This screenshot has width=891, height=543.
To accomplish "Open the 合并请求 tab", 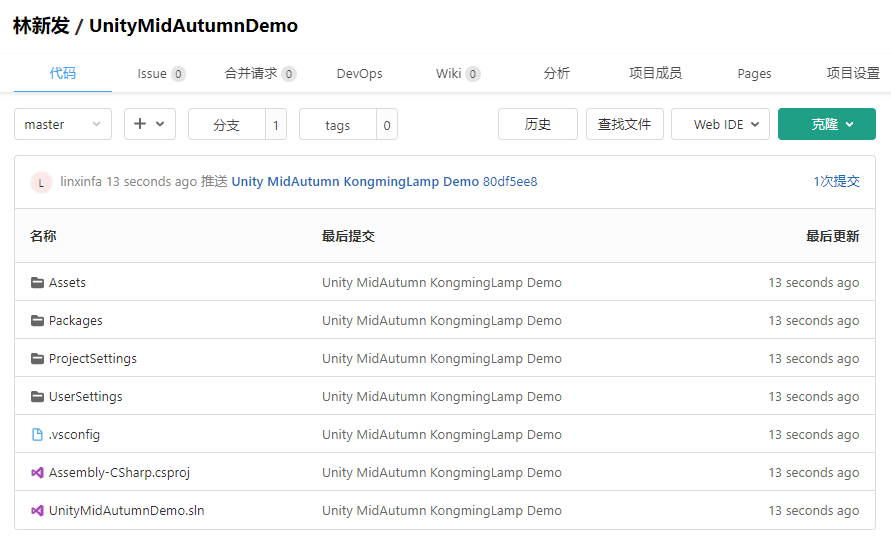I will pos(260,73).
